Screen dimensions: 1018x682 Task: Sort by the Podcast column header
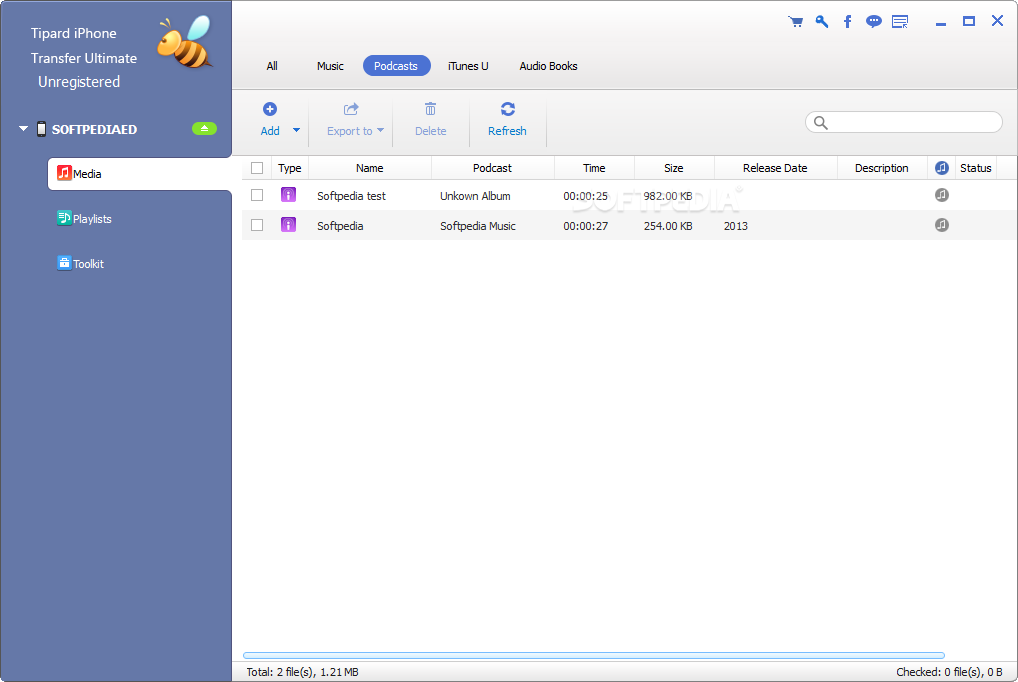click(492, 168)
